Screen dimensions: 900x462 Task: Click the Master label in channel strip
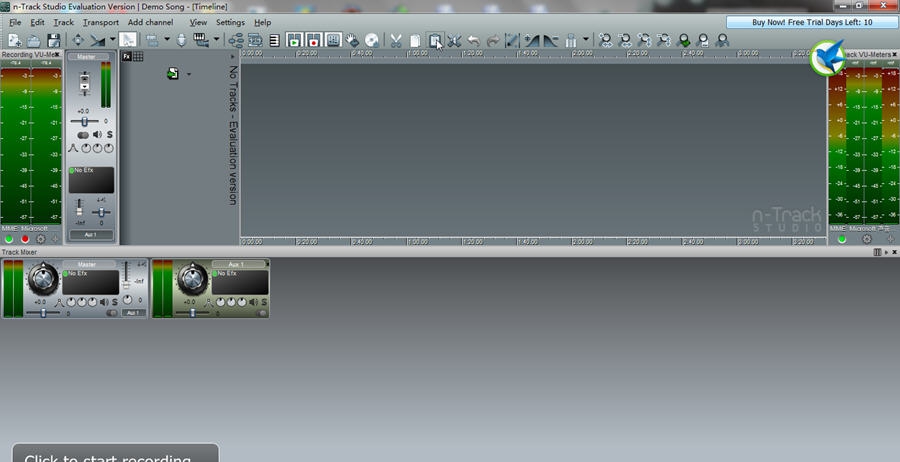[x=86, y=57]
